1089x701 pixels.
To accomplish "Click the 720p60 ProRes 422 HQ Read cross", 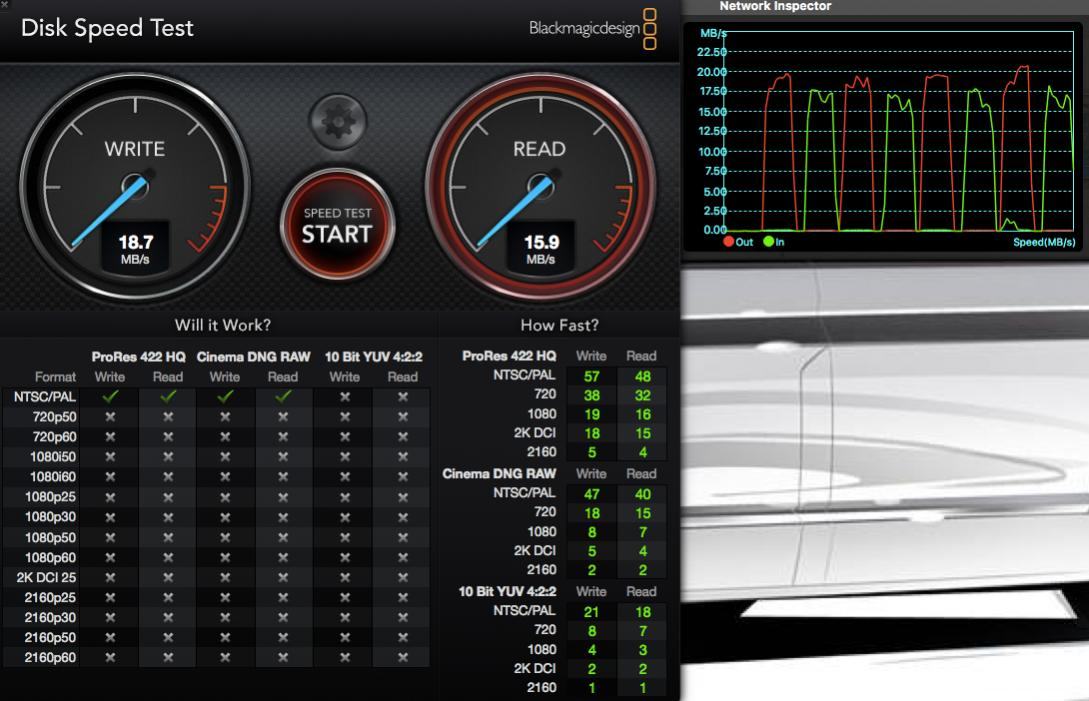I will pos(168,437).
